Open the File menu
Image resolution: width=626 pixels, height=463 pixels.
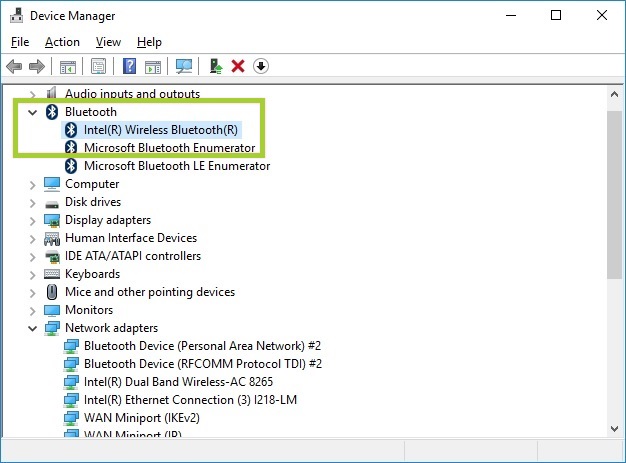20,42
